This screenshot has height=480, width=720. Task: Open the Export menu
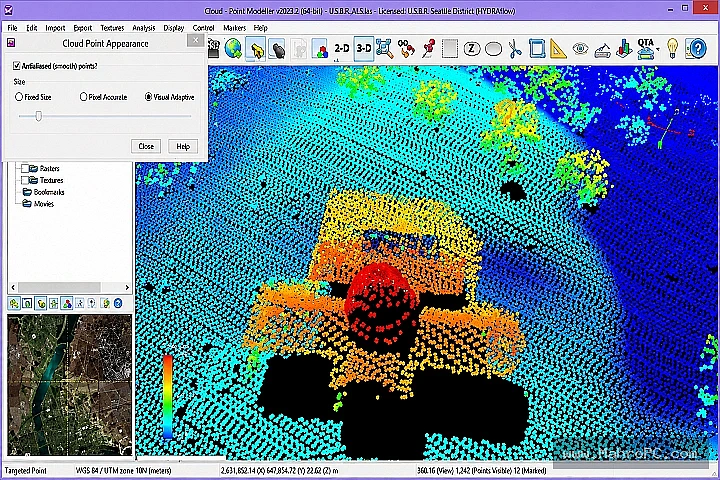(83, 28)
